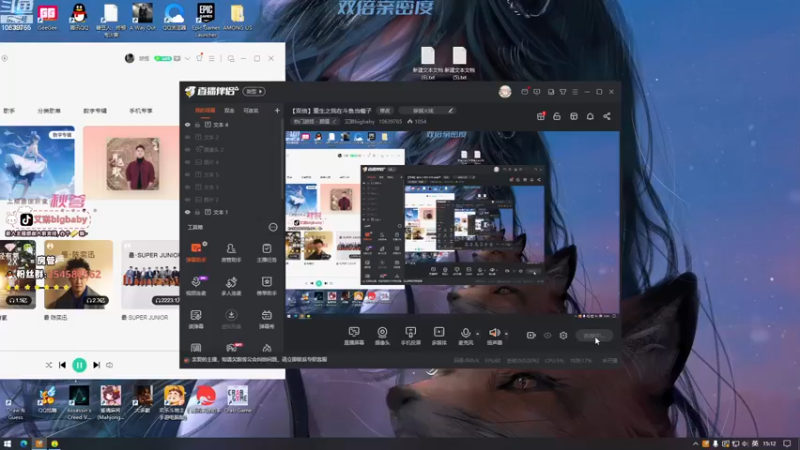Viewport: 800px width, 450px height.
Task: Switch to the third scene tab
Action: [251, 111]
